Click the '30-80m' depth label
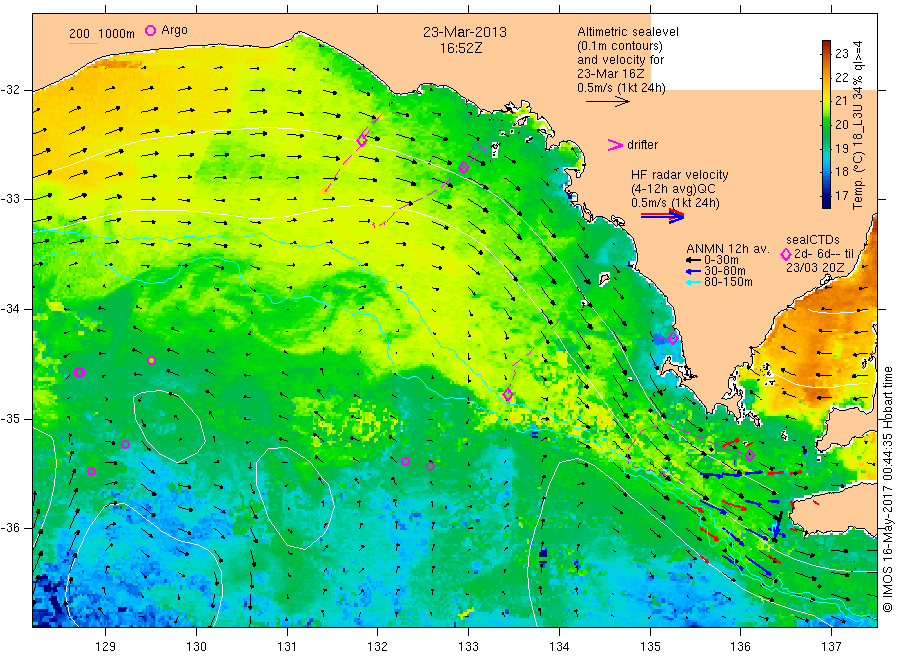900x660 pixels. (x=724, y=271)
